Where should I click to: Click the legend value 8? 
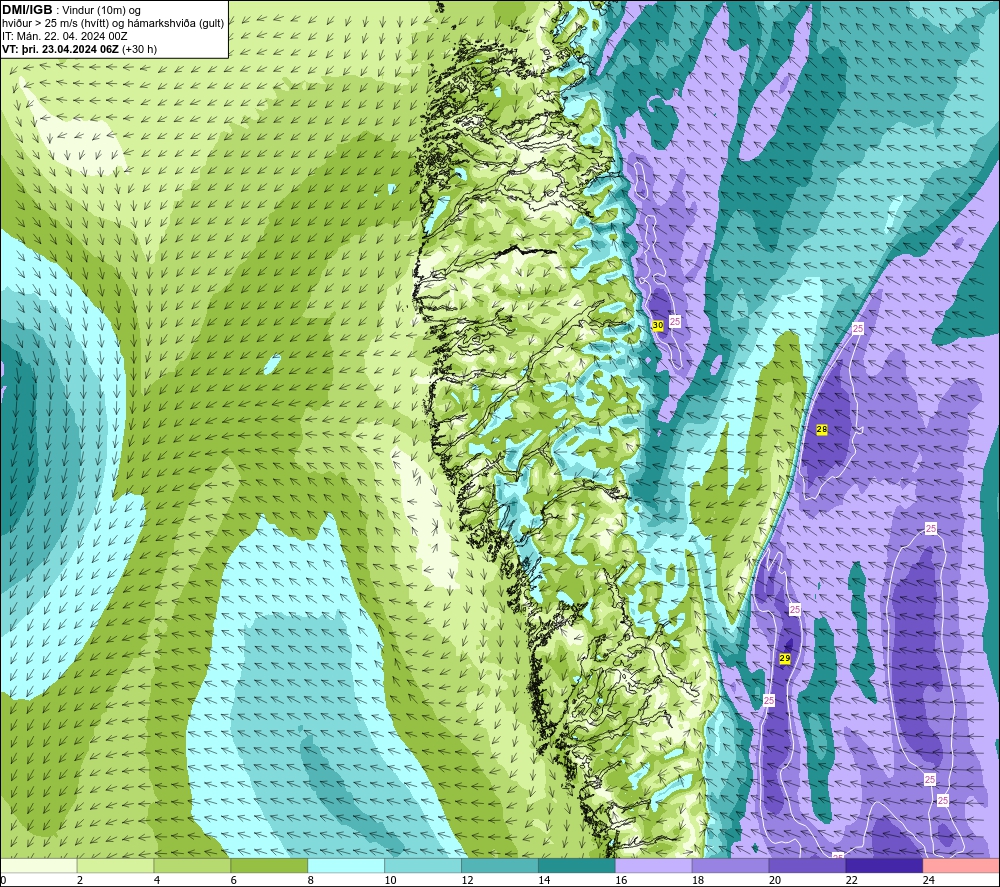[311, 880]
